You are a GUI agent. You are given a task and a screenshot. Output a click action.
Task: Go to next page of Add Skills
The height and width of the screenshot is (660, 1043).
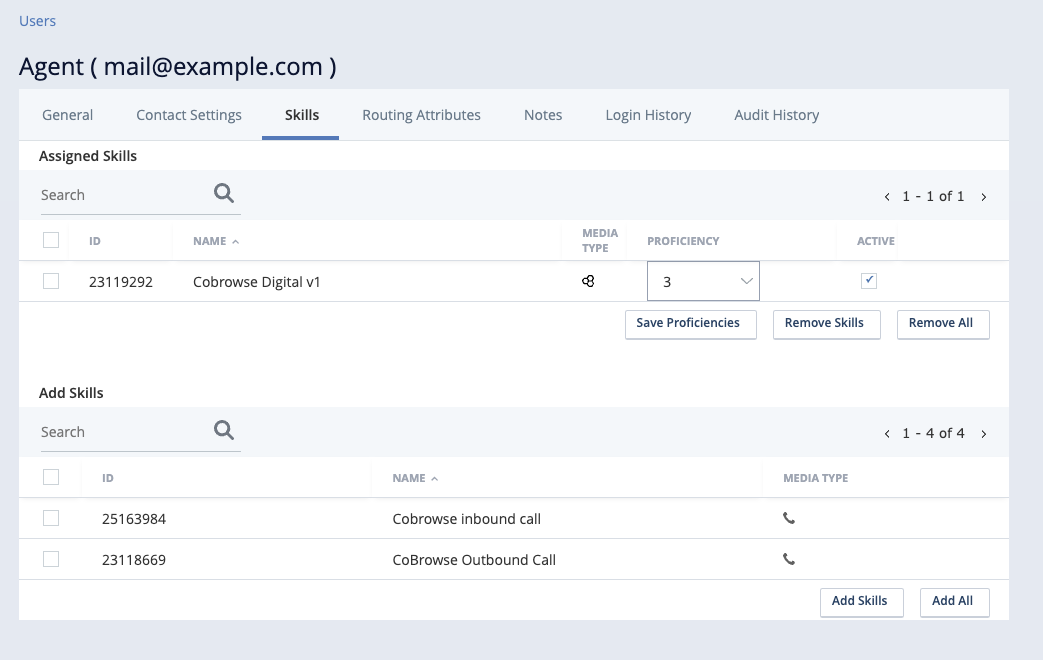click(984, 434)
